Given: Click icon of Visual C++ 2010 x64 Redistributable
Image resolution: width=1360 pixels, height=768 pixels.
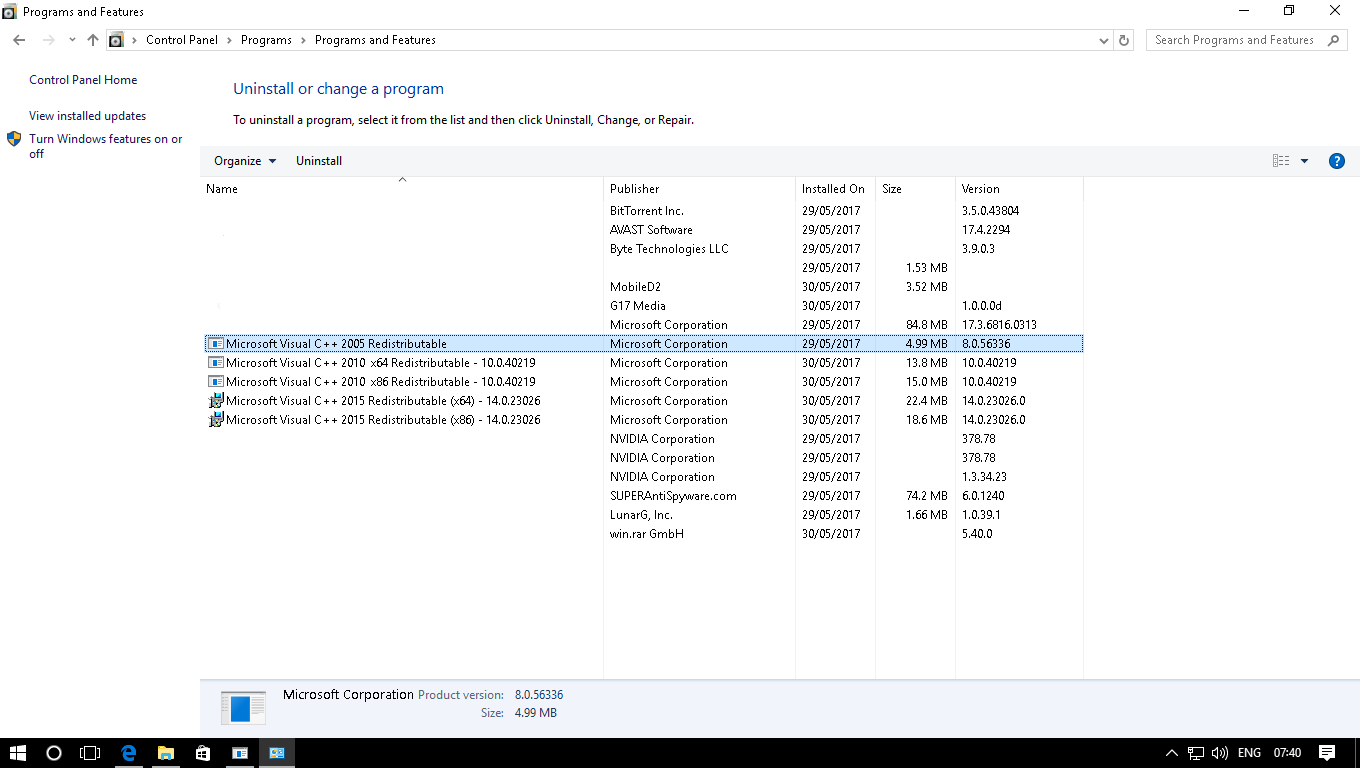Looking at the screenshot, I should pyautogui.click(x=215, y=363).
